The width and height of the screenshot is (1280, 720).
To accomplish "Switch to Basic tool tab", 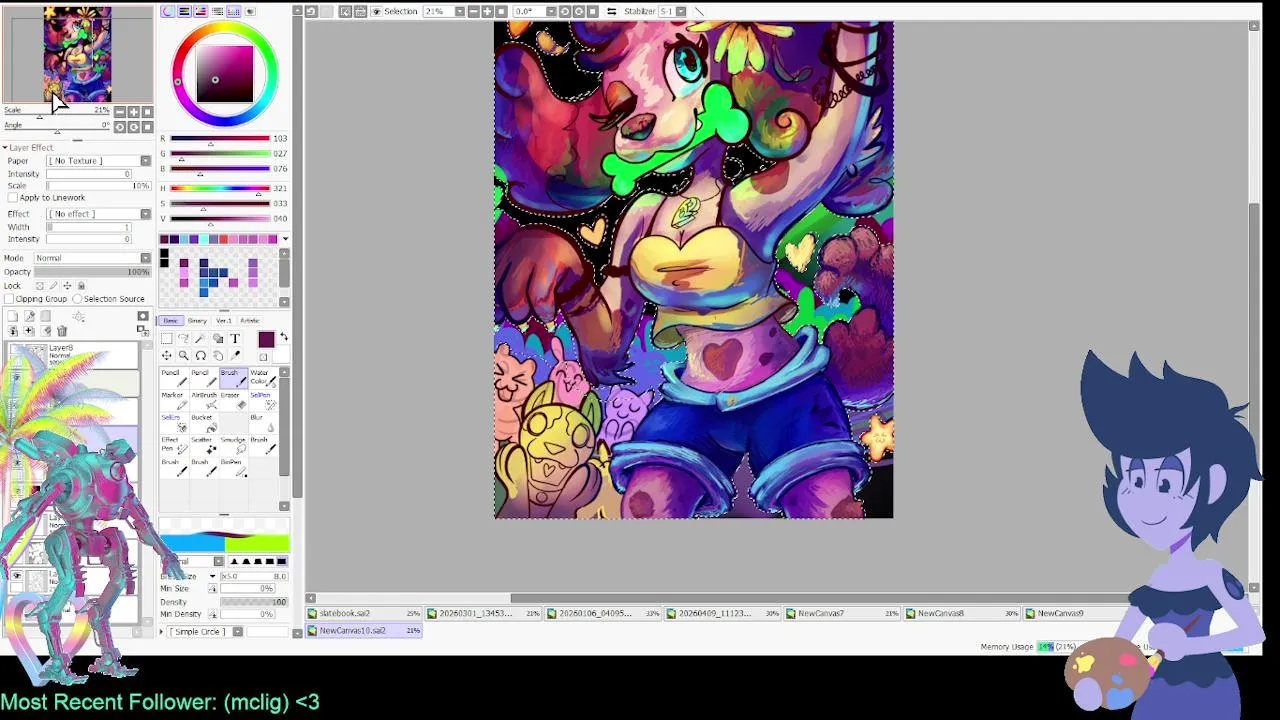I will [x=171, y=321].
